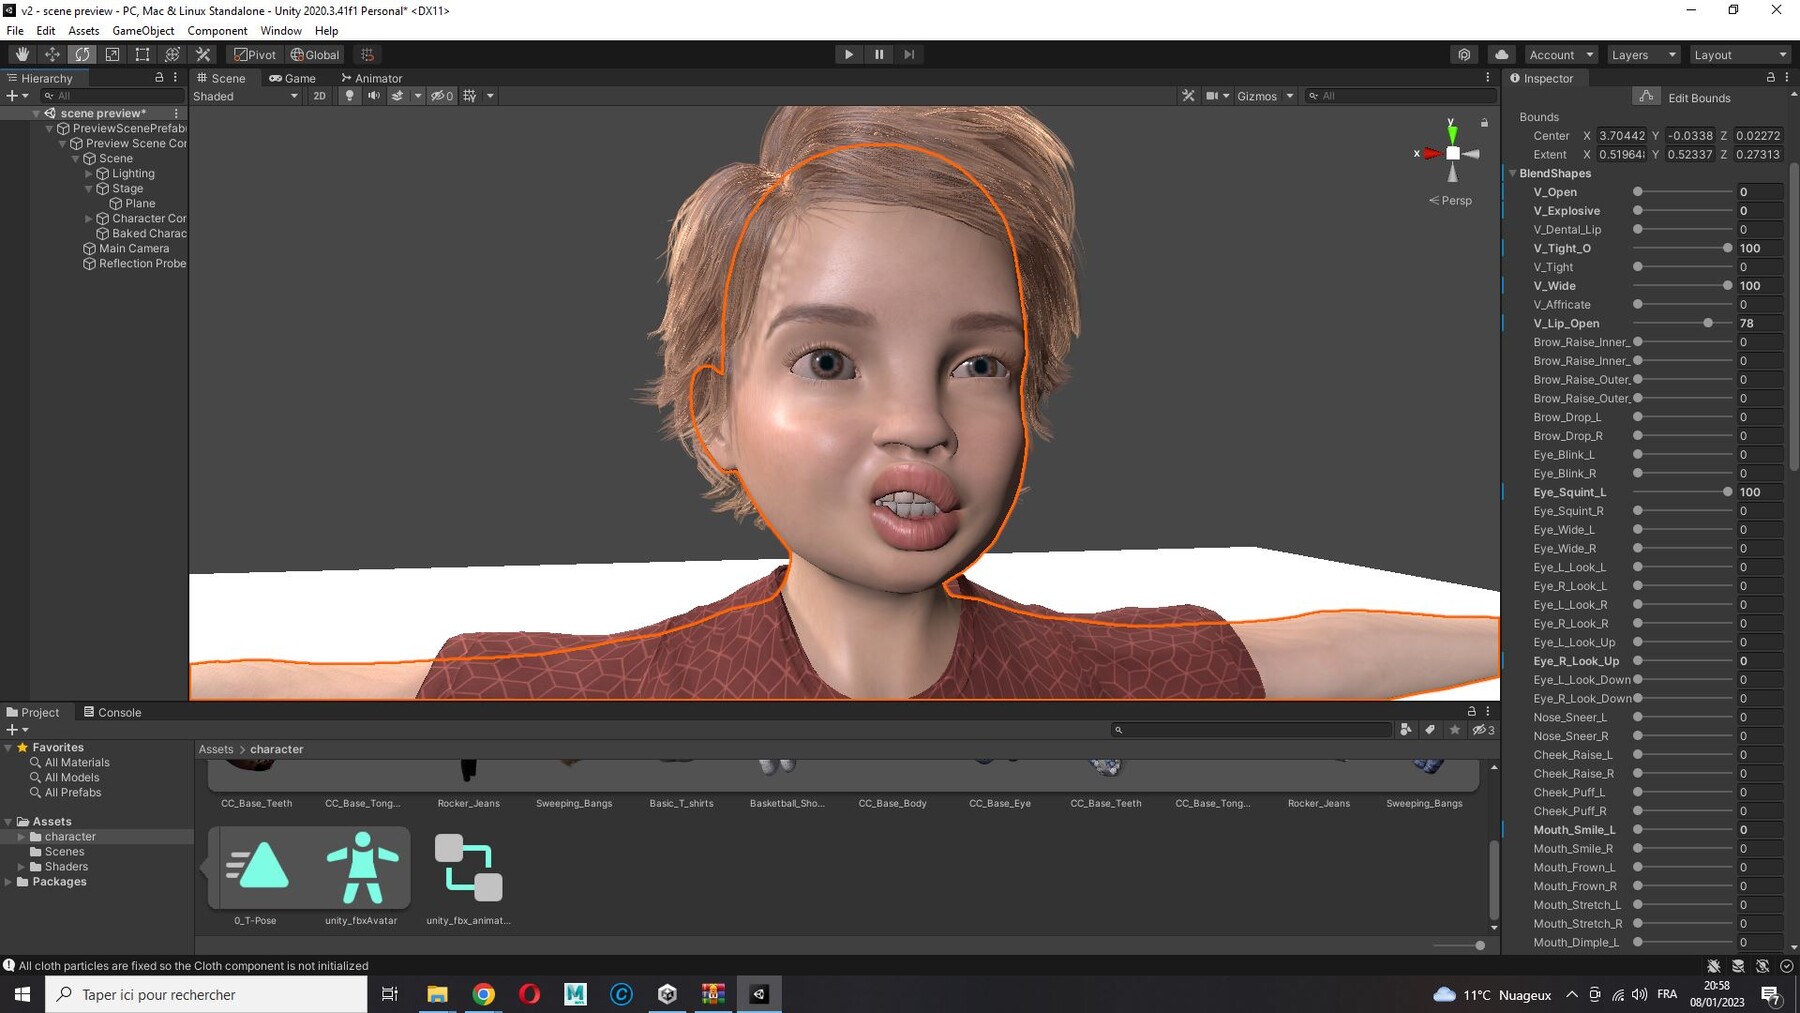Select the unity_fbxAvatar asset thumbnail
Viewport: 1800px width, 1013px height.
364,868
